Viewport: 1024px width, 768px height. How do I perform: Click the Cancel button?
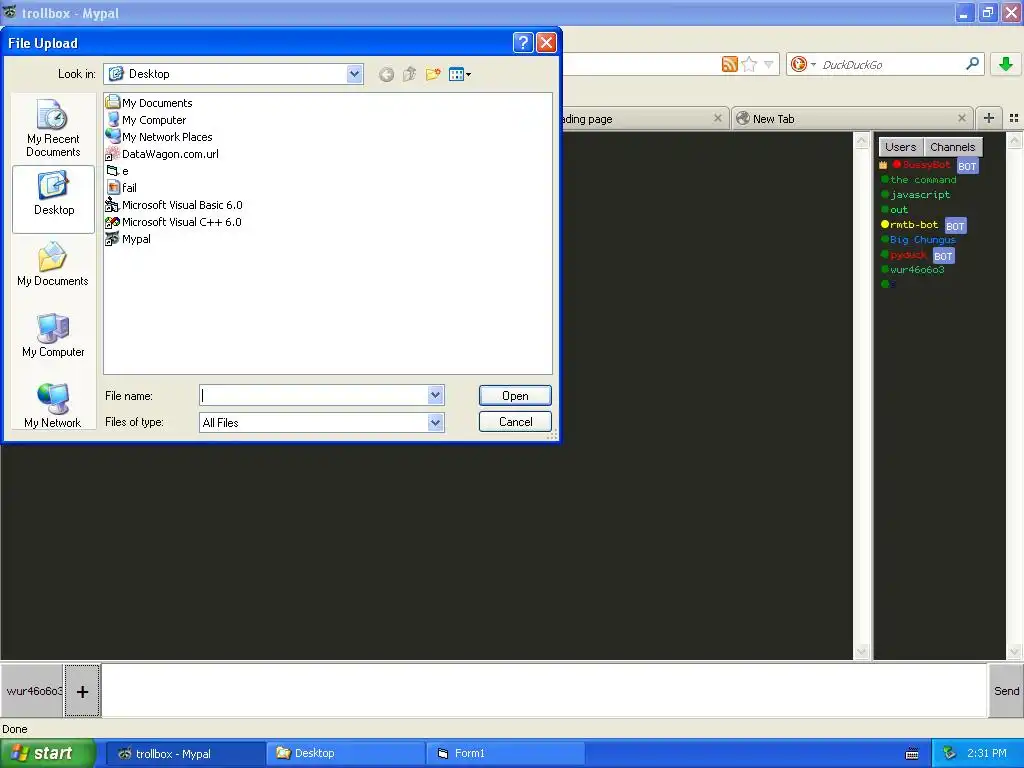click(515, 422)
